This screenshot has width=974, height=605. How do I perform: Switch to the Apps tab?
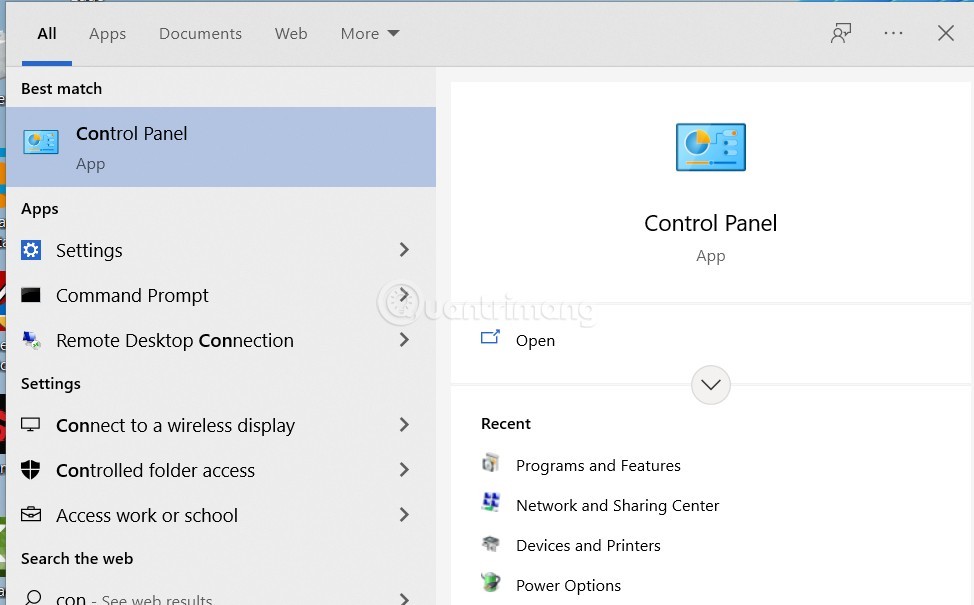pos(107,34)
